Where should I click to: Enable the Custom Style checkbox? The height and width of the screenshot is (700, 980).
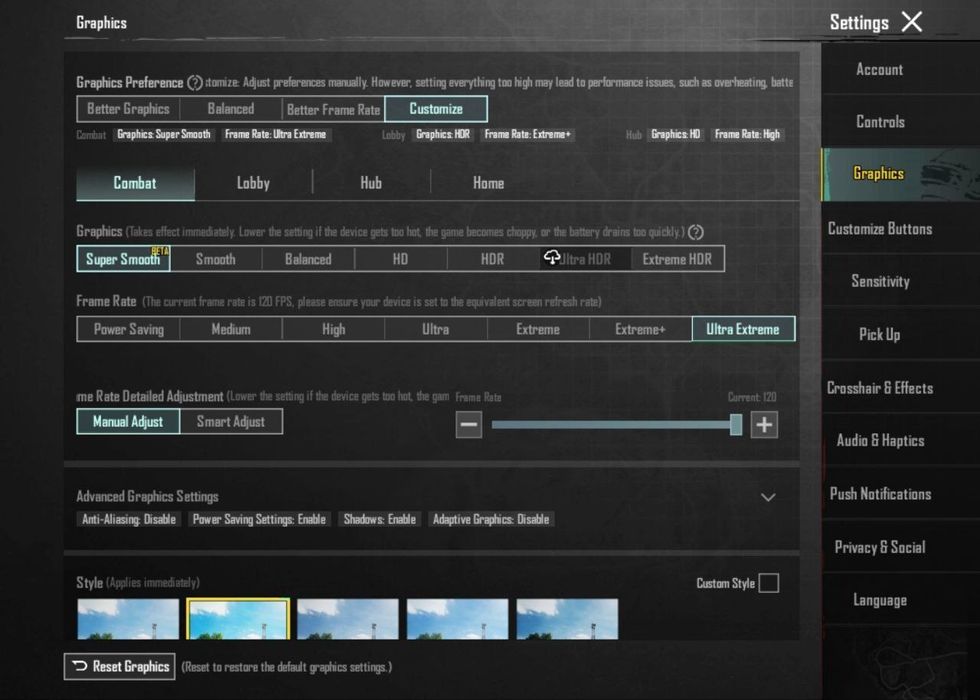click(768, 583)
